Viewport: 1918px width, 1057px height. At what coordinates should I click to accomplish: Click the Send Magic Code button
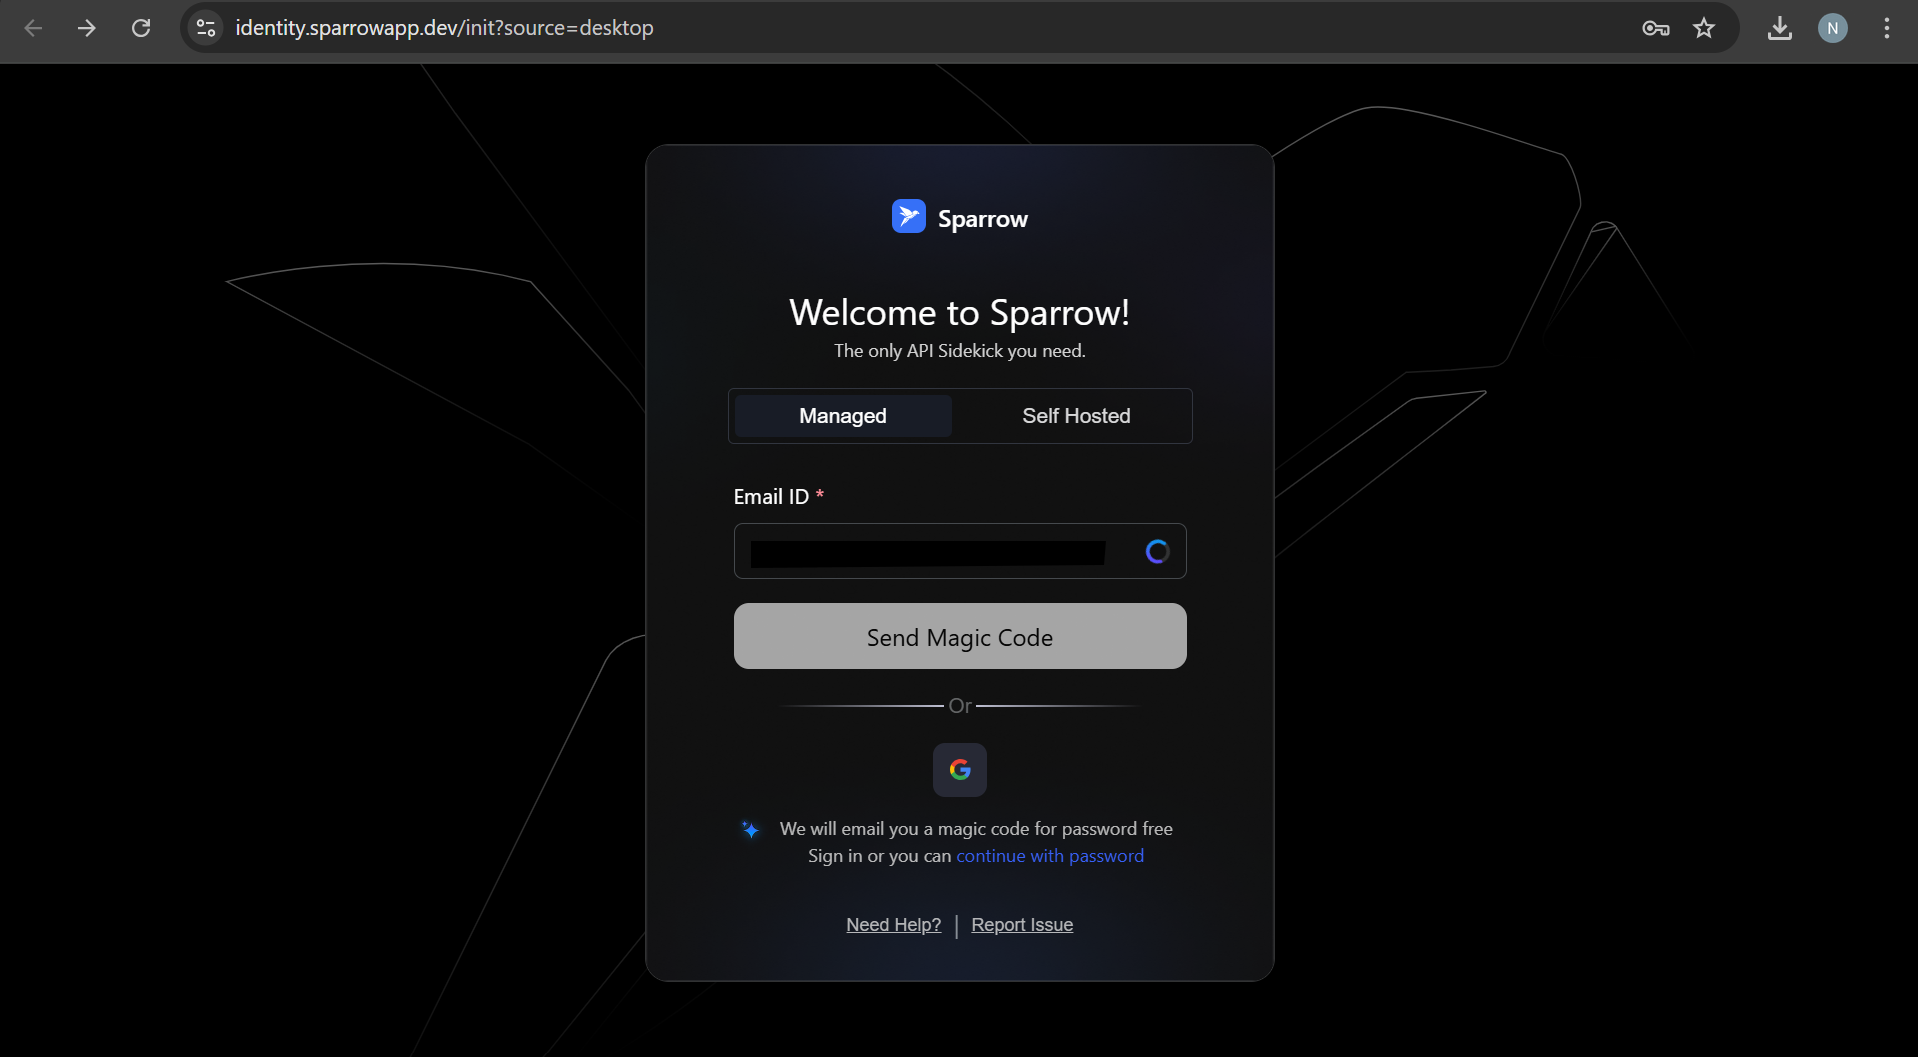point(960,636)
